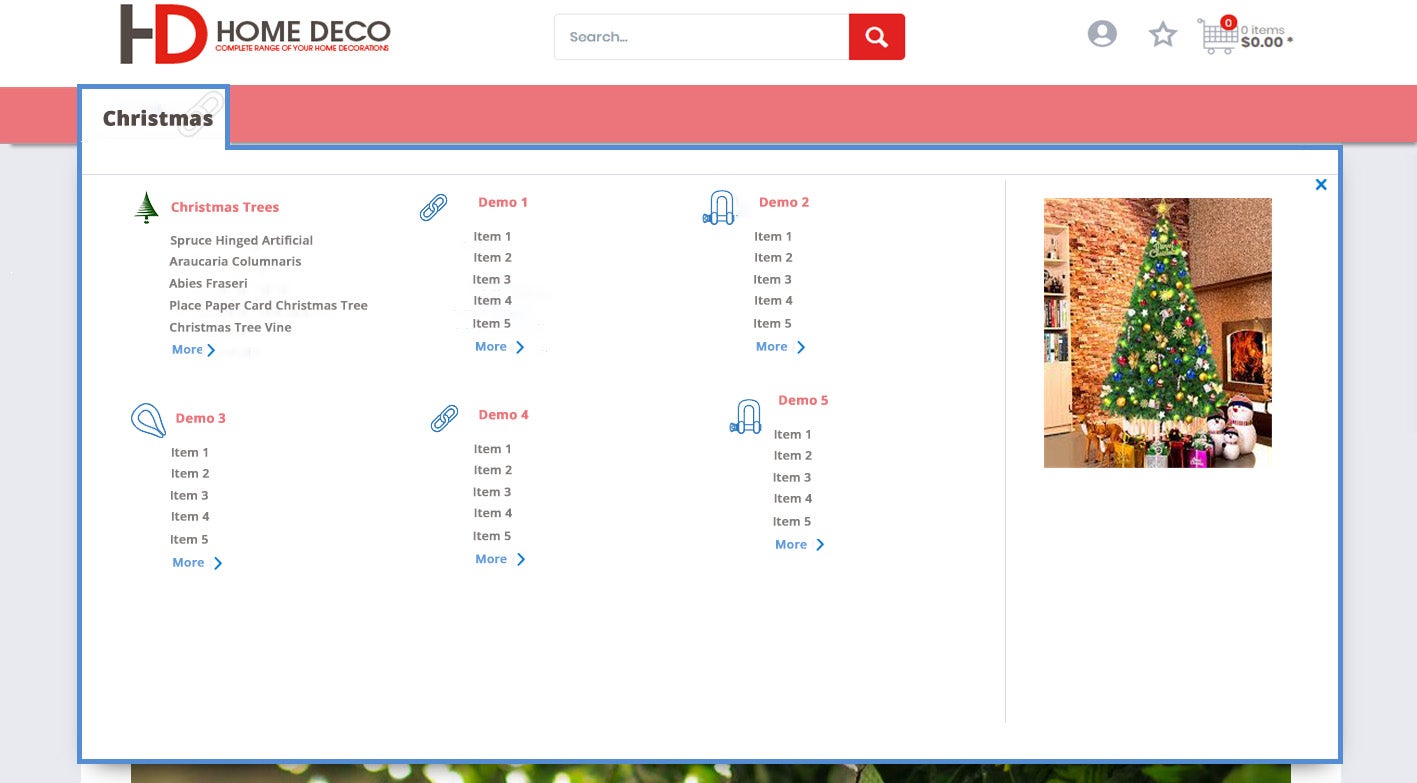Open the shopping cart icon

coord(1218,36)
